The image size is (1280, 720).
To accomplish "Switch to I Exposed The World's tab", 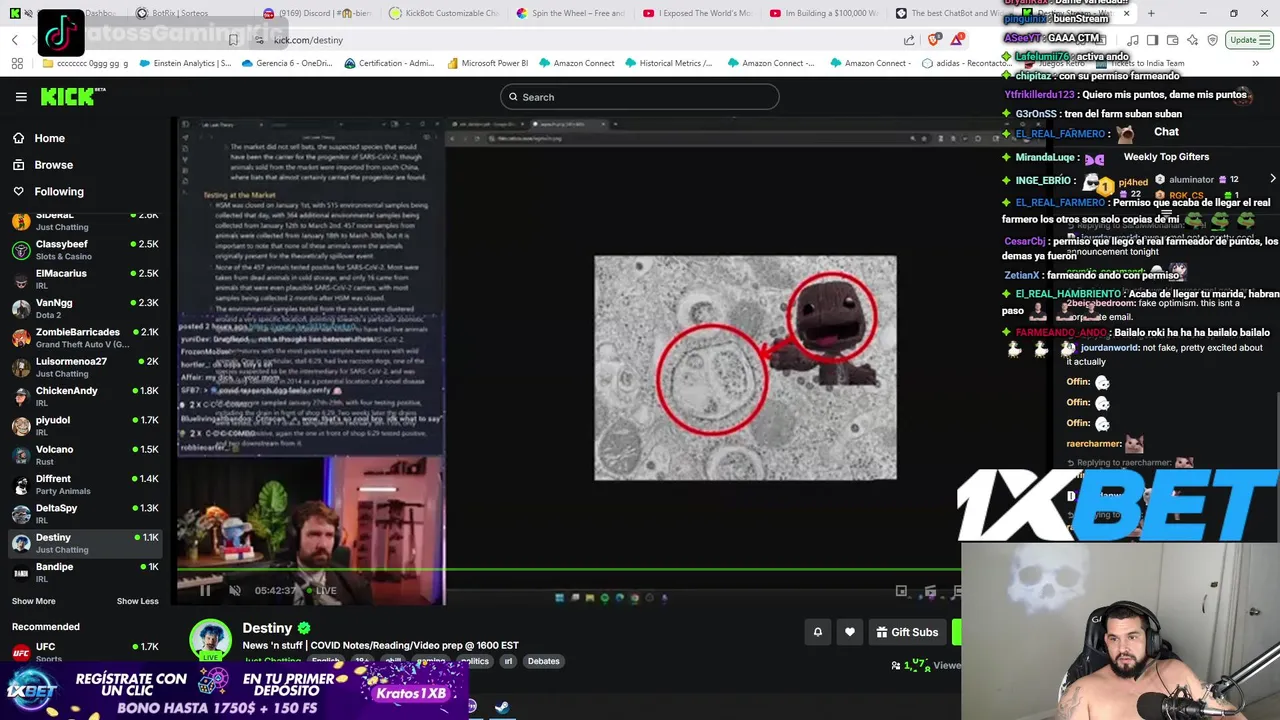I will [697, 13].
